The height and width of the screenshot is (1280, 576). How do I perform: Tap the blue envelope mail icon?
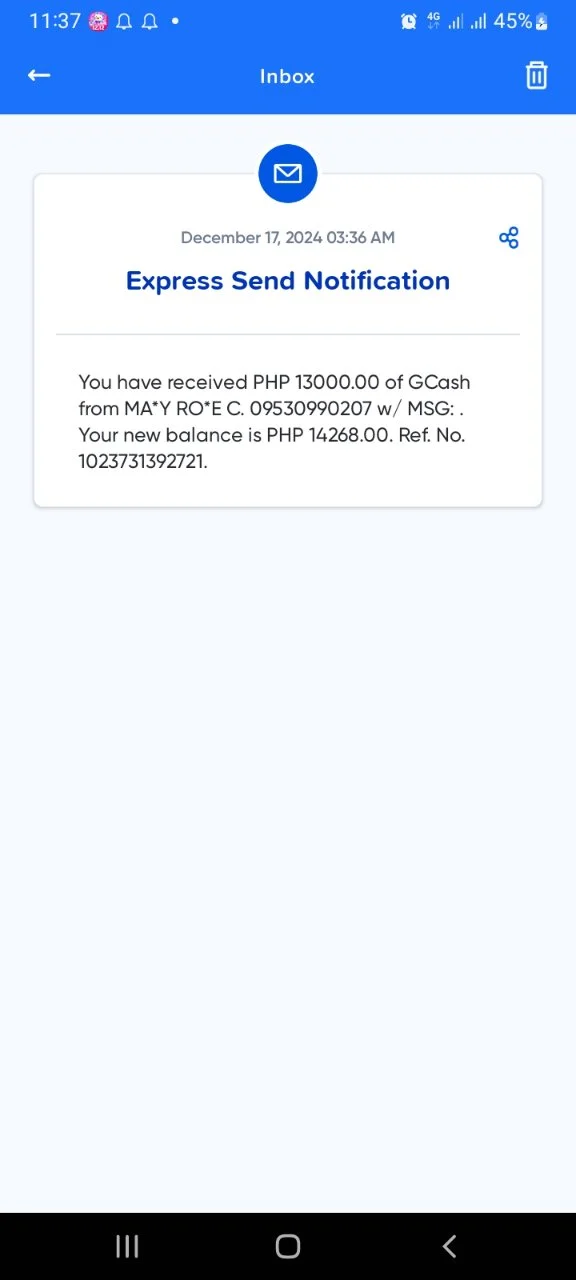pos(288,174)
